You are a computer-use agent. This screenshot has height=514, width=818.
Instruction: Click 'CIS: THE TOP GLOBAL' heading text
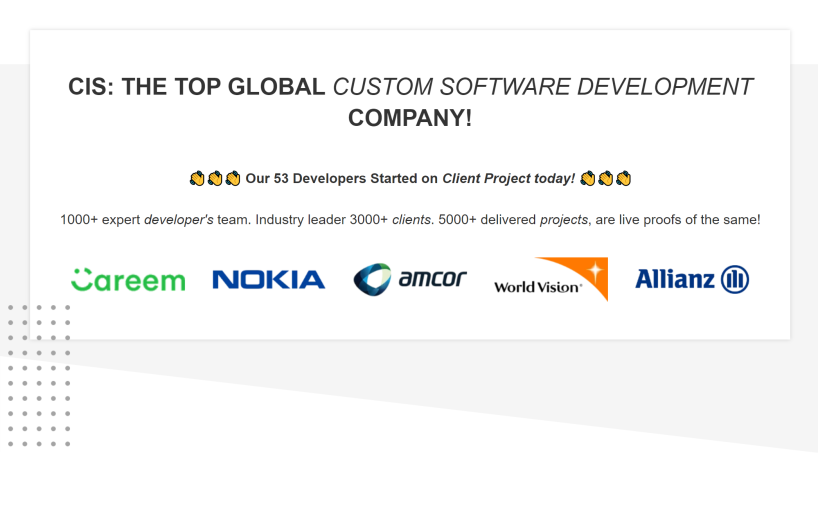(x=197, y=87)
